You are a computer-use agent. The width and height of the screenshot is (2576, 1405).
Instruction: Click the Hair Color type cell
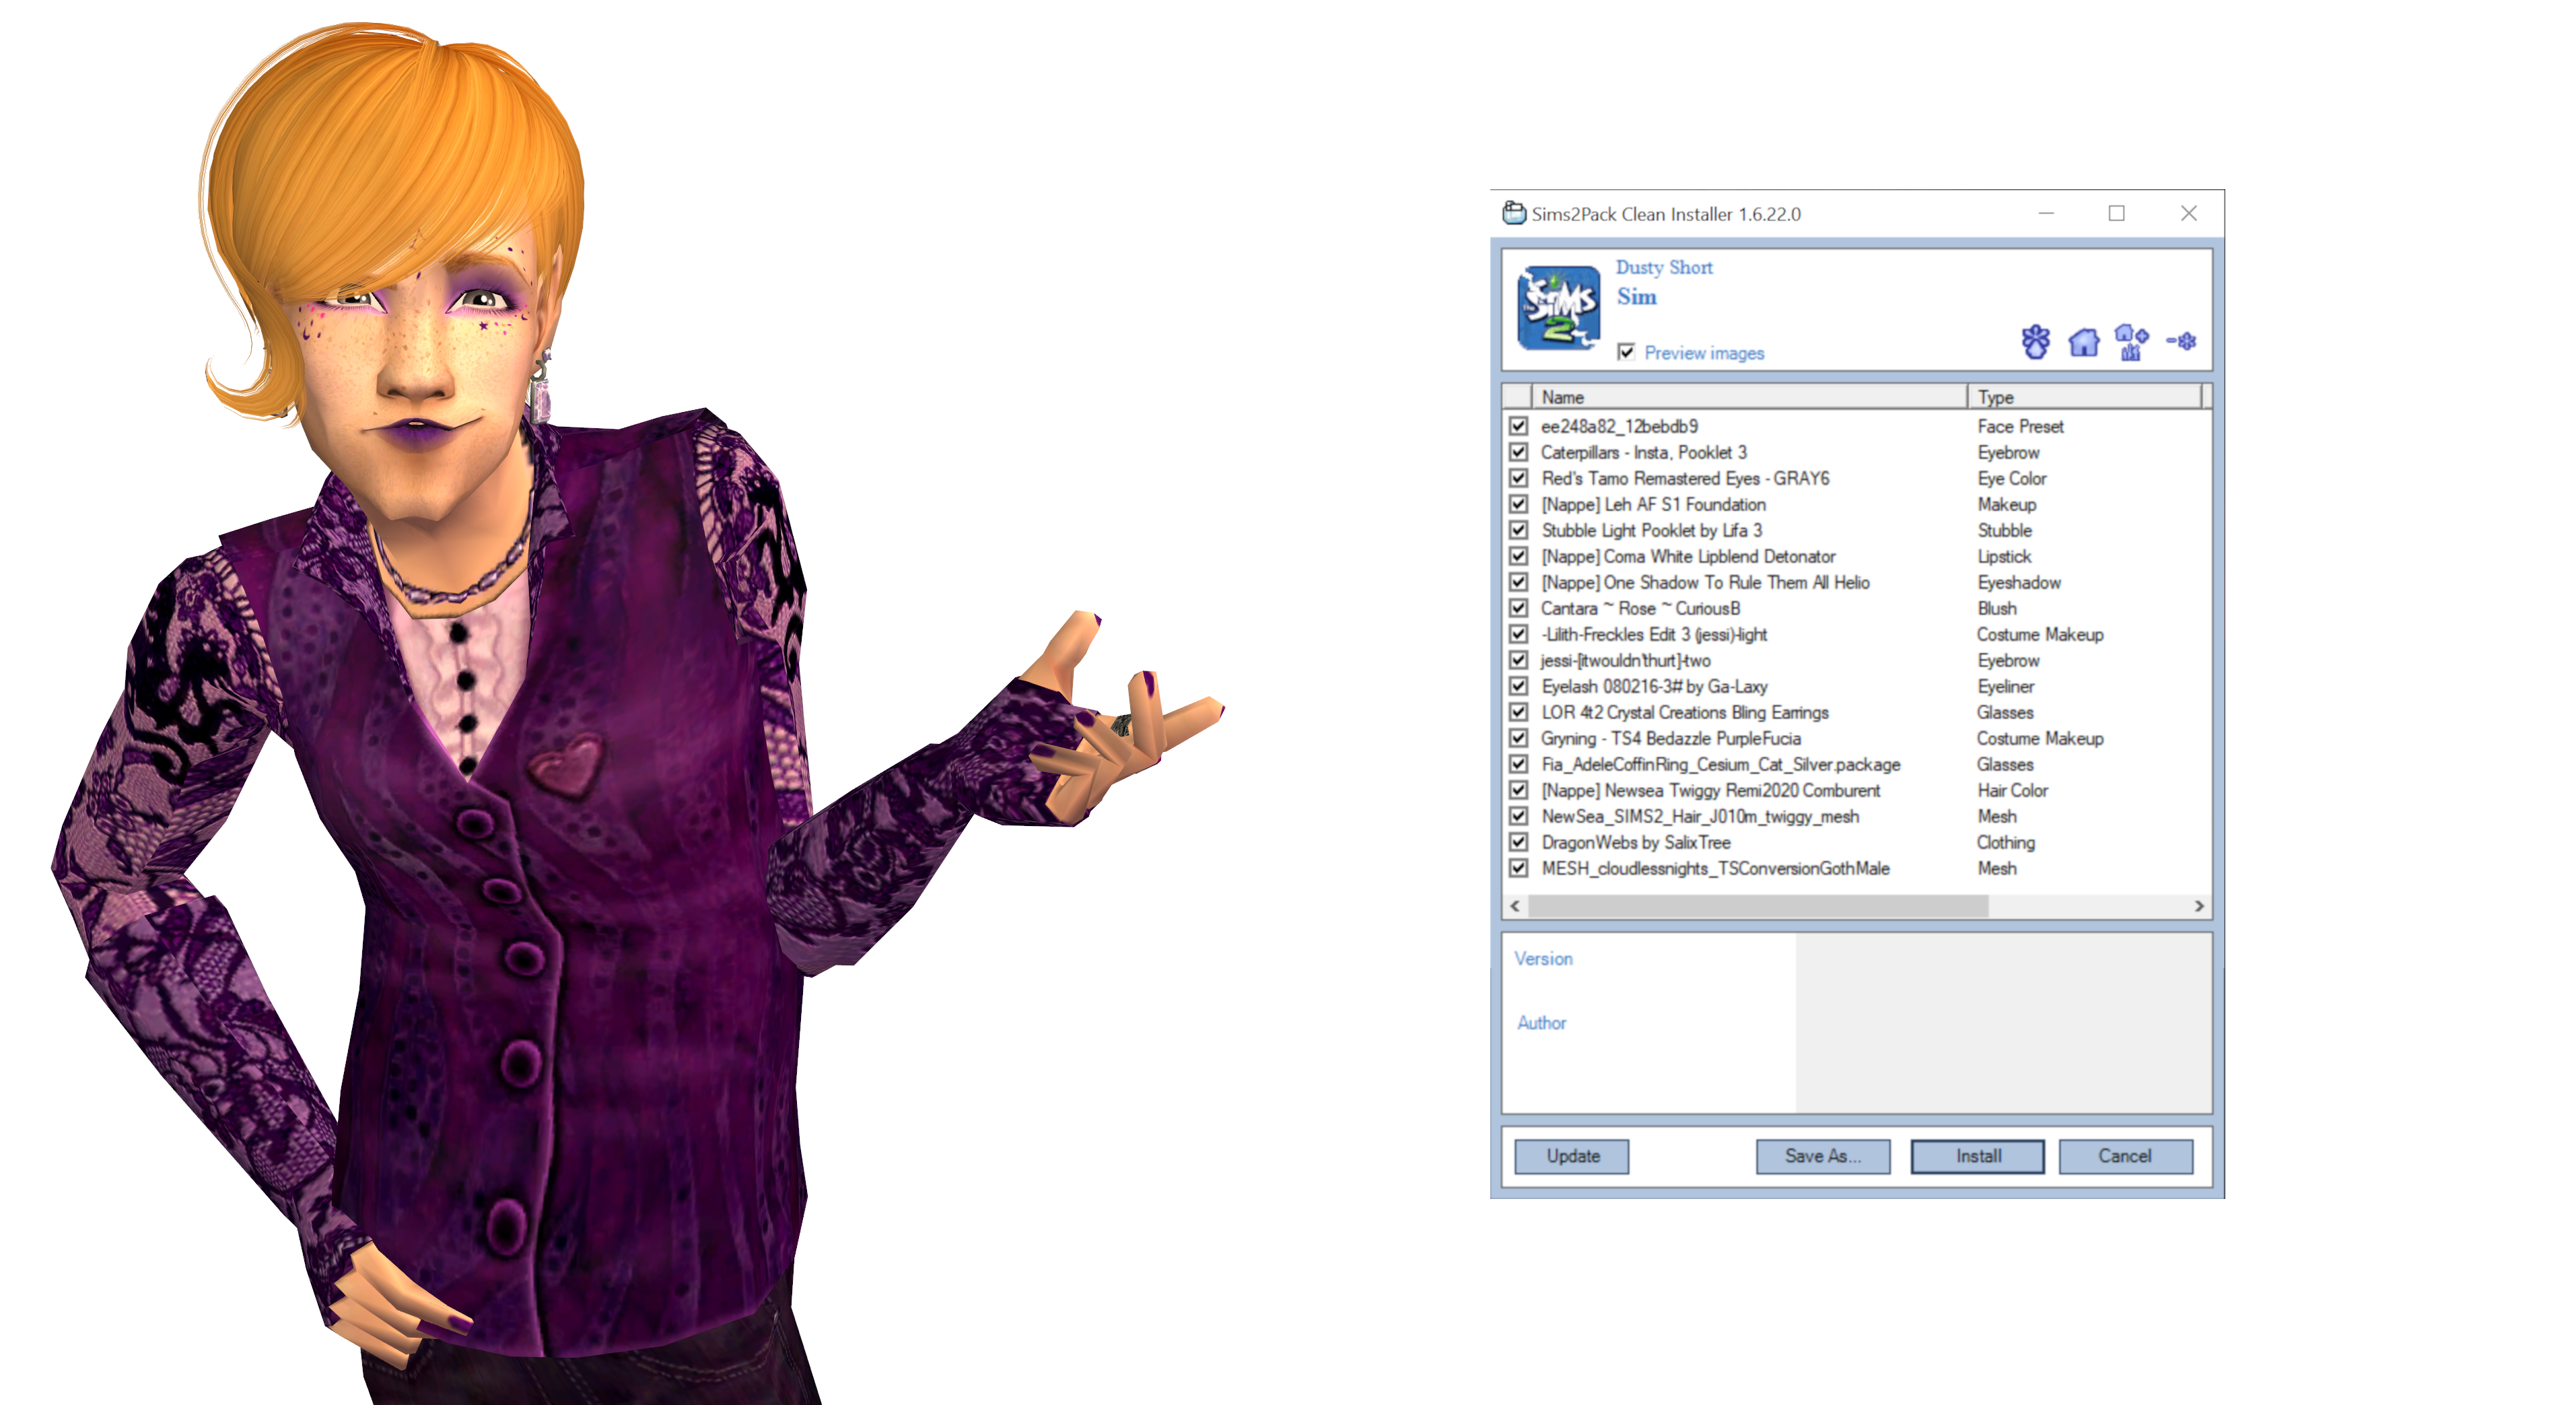[x=2012, y=790]
